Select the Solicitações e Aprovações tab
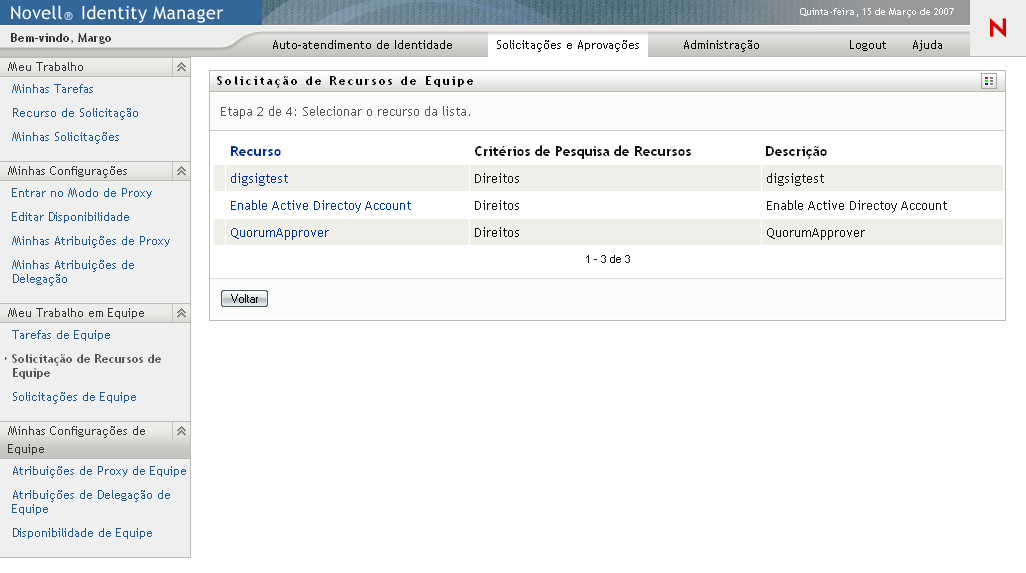The image size is (1026, 573). point(567,45)
